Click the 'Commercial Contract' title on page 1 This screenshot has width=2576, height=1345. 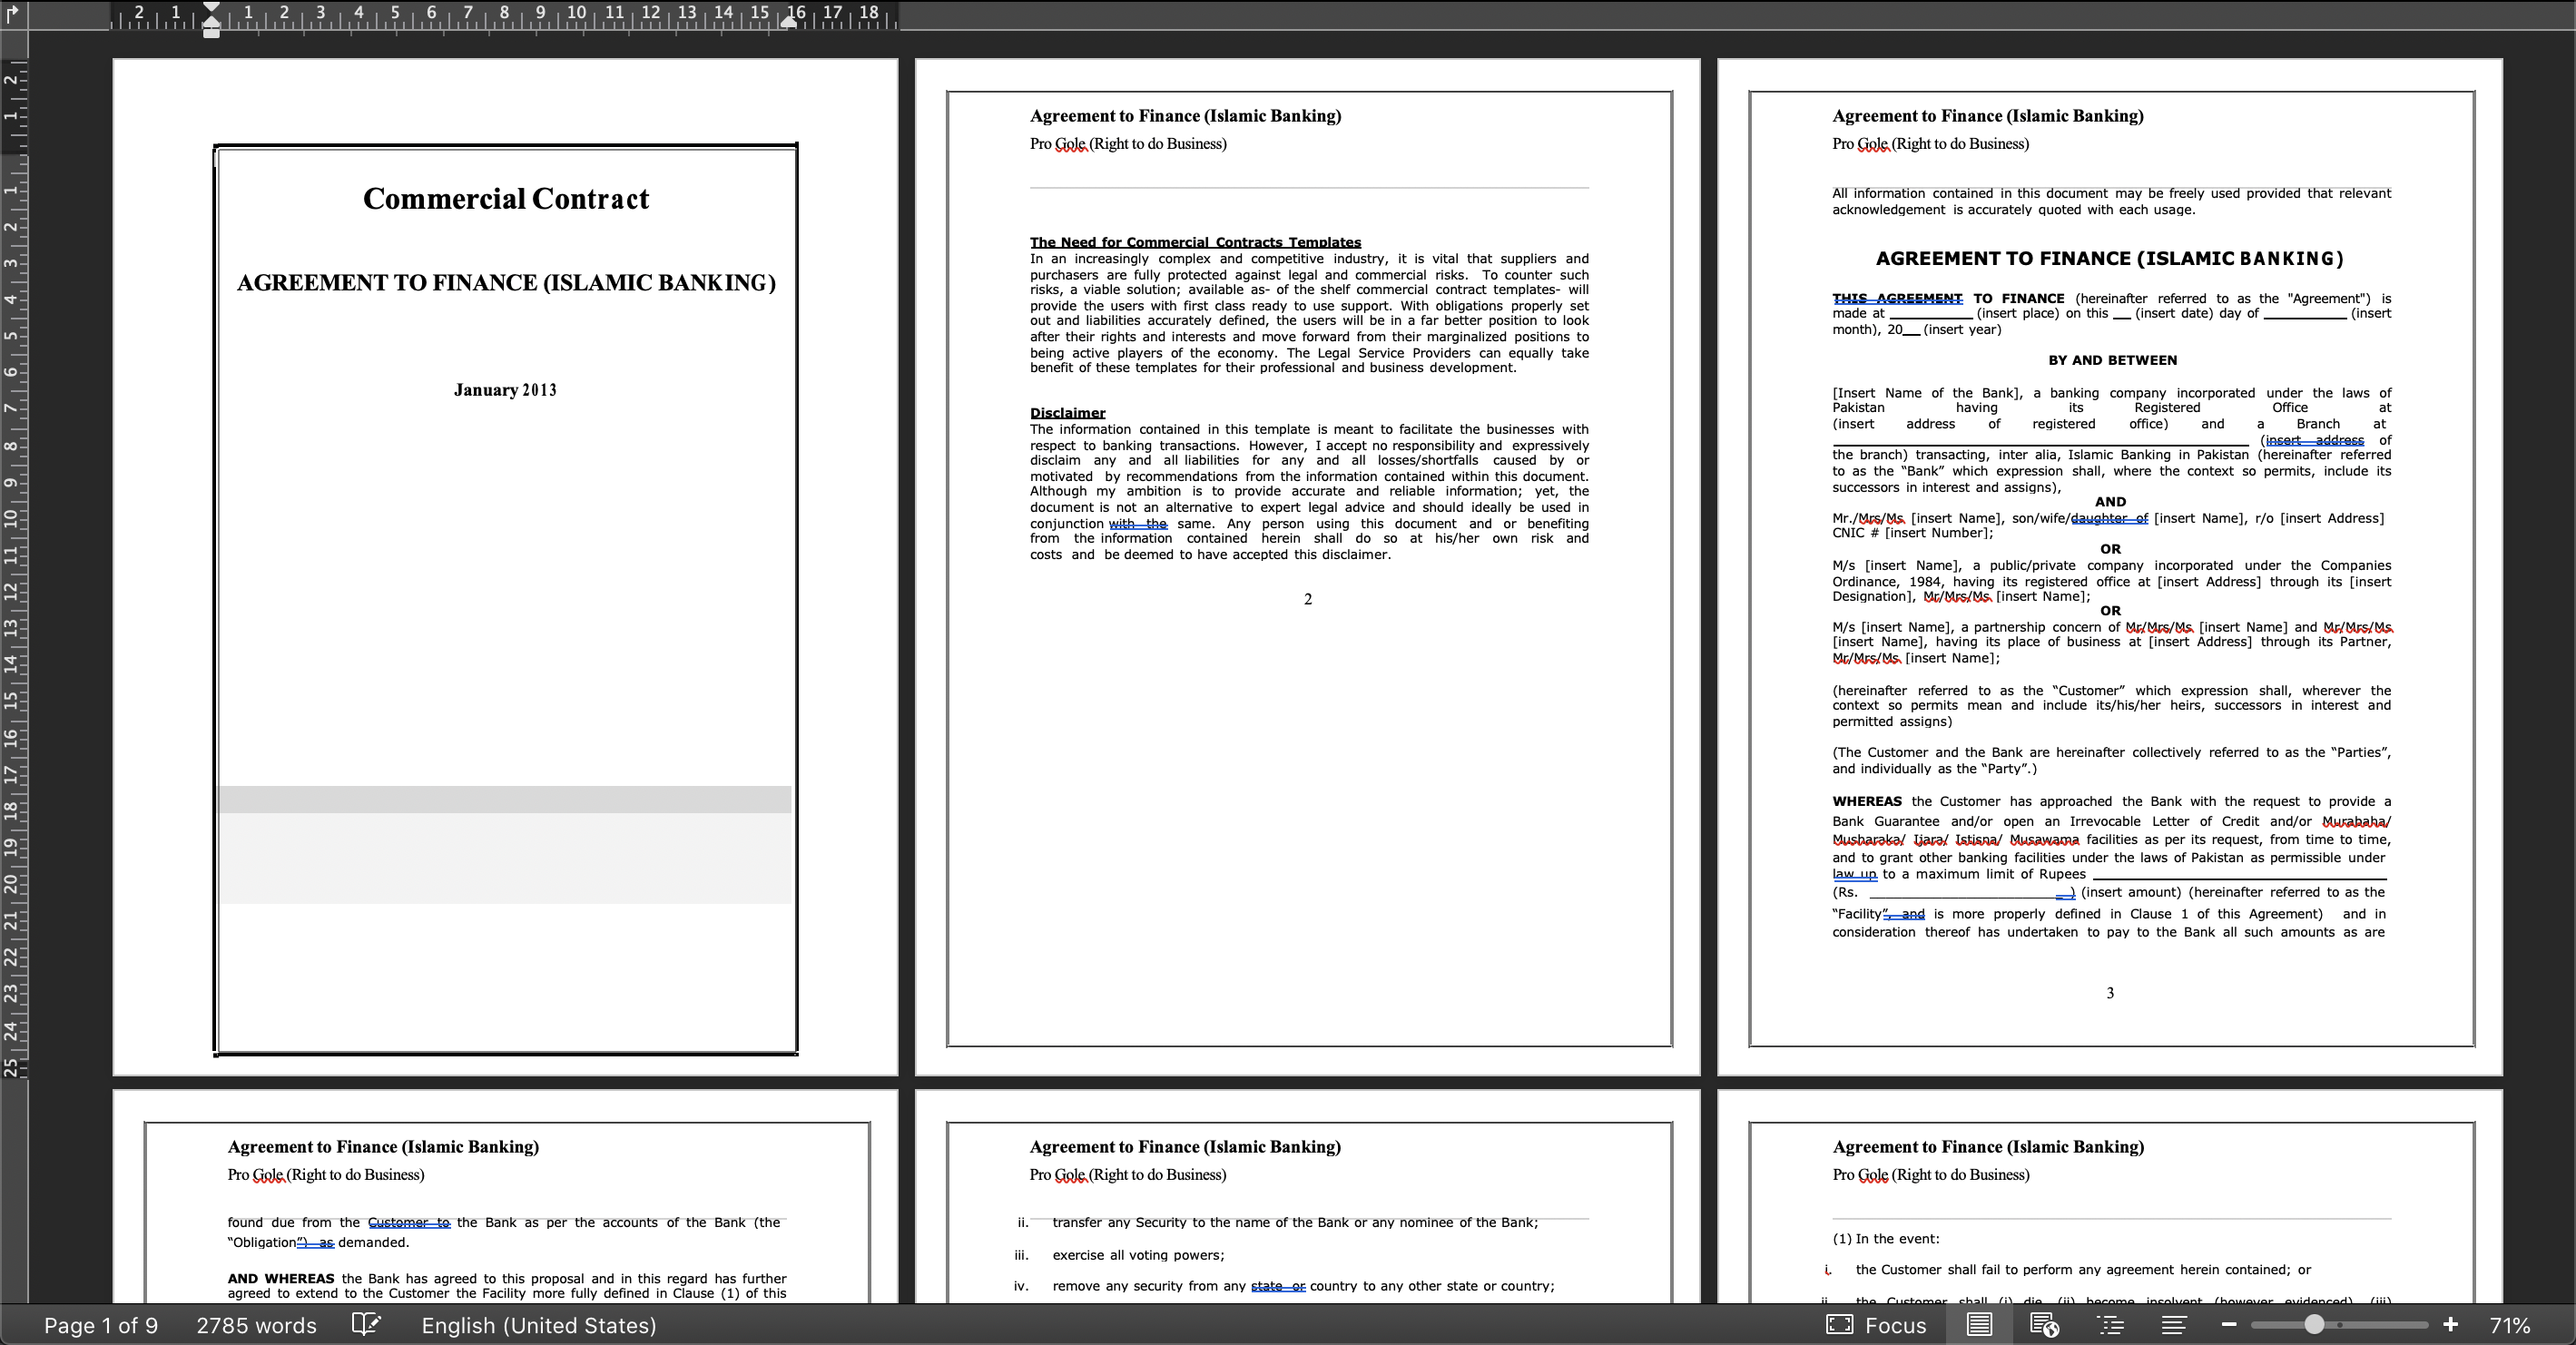click(x=506, y=199)
